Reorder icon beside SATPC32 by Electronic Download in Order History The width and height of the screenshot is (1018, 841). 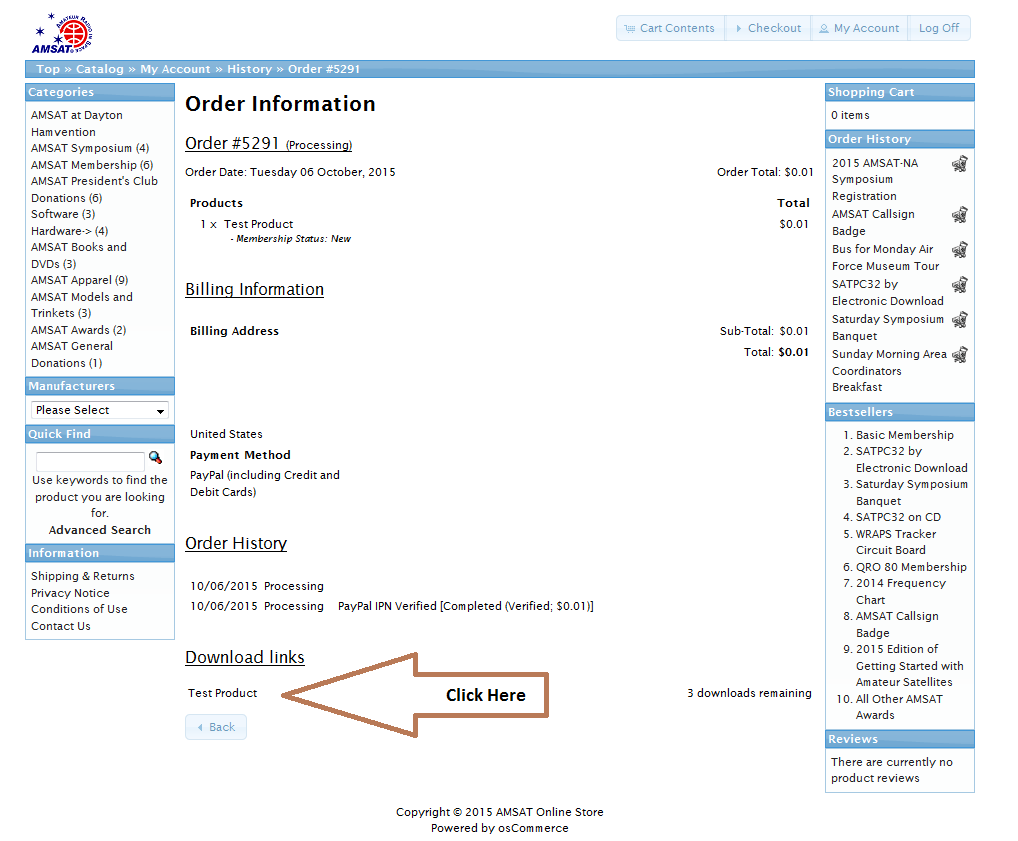click(960, 285)
